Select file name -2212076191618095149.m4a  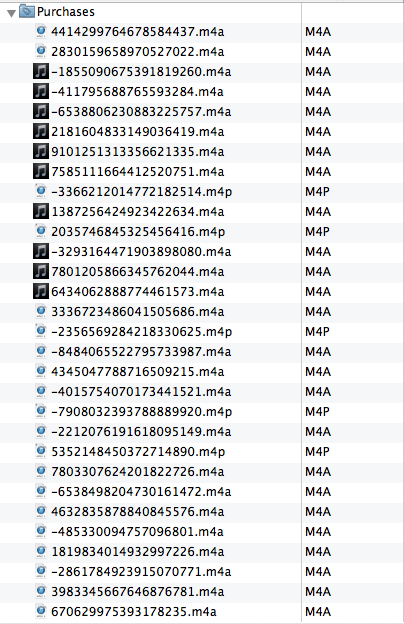(141, 431)
